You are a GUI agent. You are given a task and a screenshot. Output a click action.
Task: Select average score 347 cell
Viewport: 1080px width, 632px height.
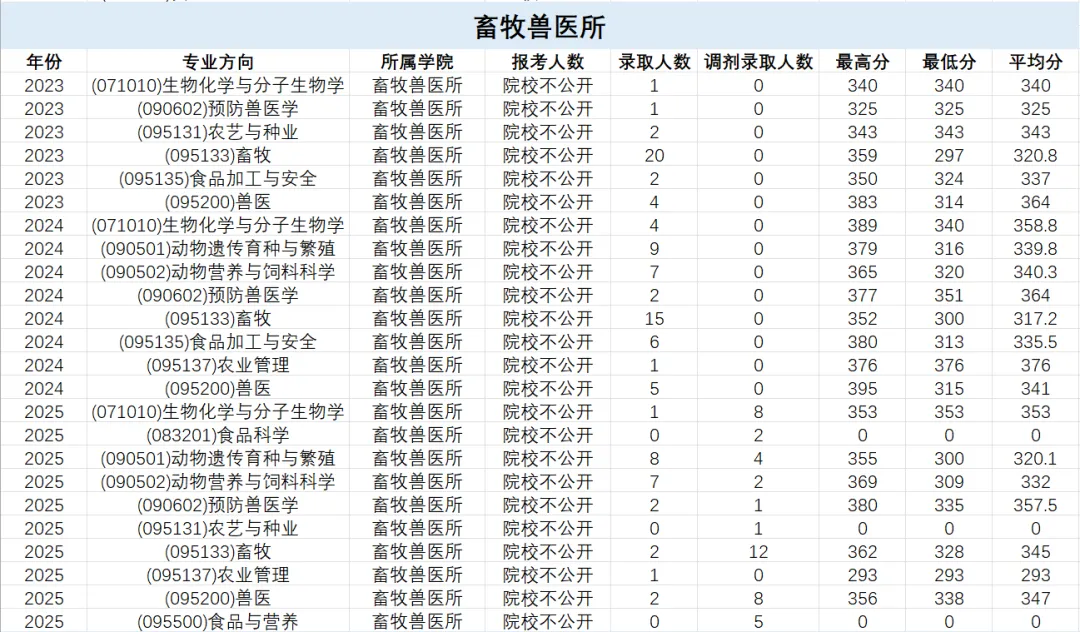(1035, 598)
